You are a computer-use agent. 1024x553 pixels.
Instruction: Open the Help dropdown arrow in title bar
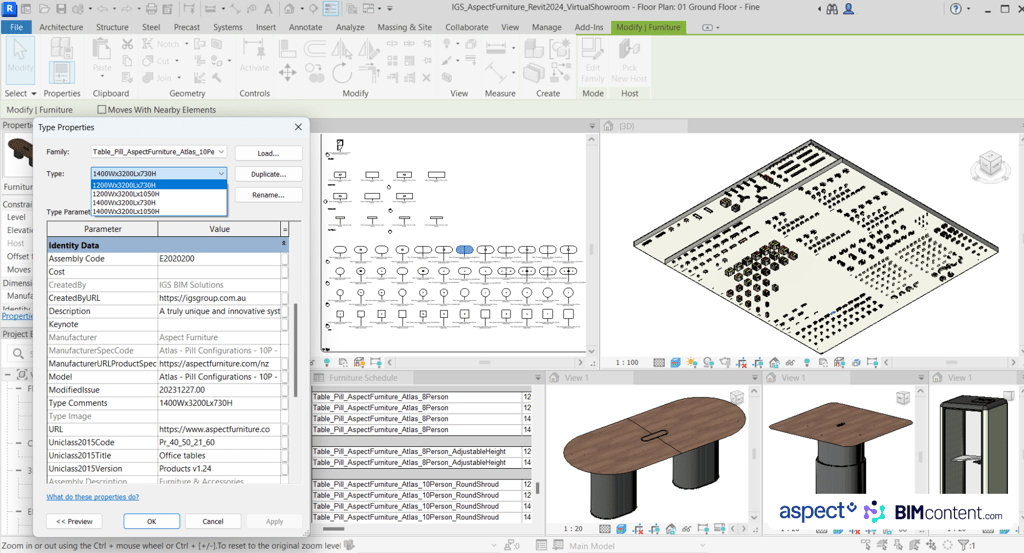point(968,9)
